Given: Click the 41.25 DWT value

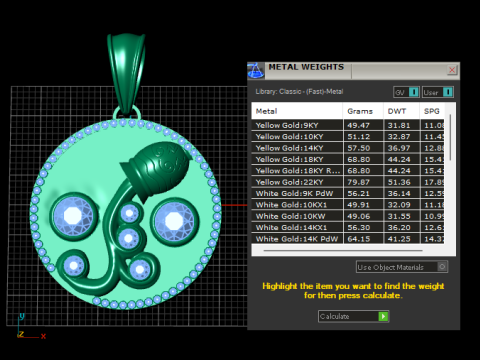Looking at the screenshot, I should [399, 239].
